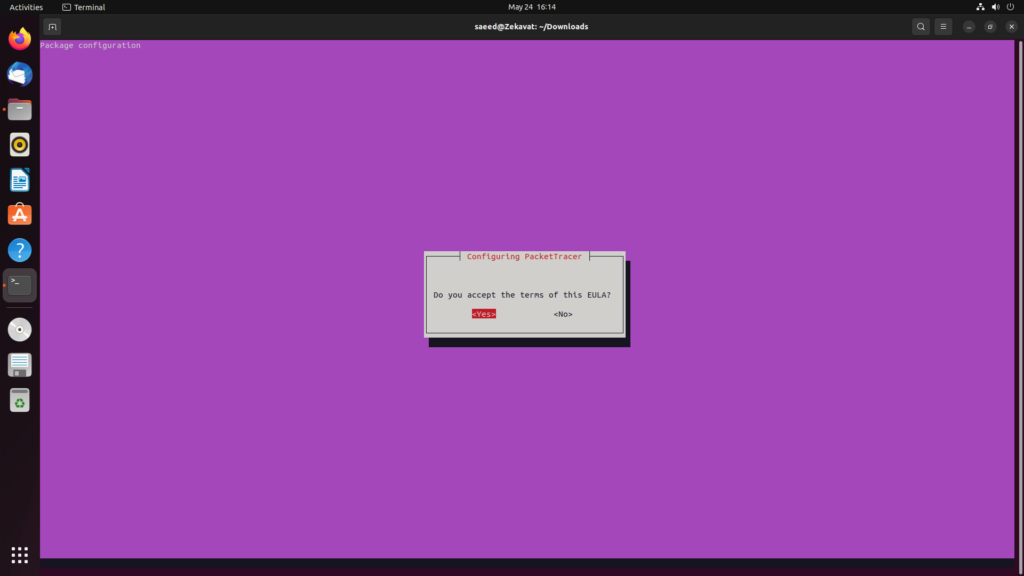
Task: Open Ubuntu Software store
Action: (20, 215)
